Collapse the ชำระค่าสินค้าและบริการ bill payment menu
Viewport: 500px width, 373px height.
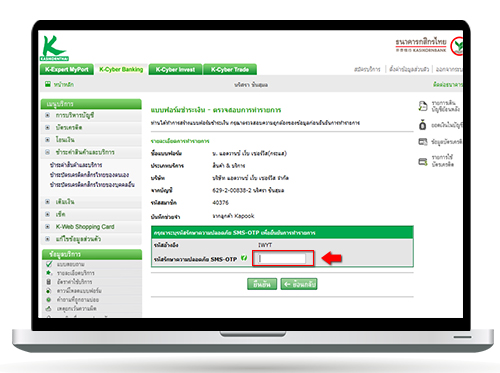pyautogui.click(x=48, y=152)
